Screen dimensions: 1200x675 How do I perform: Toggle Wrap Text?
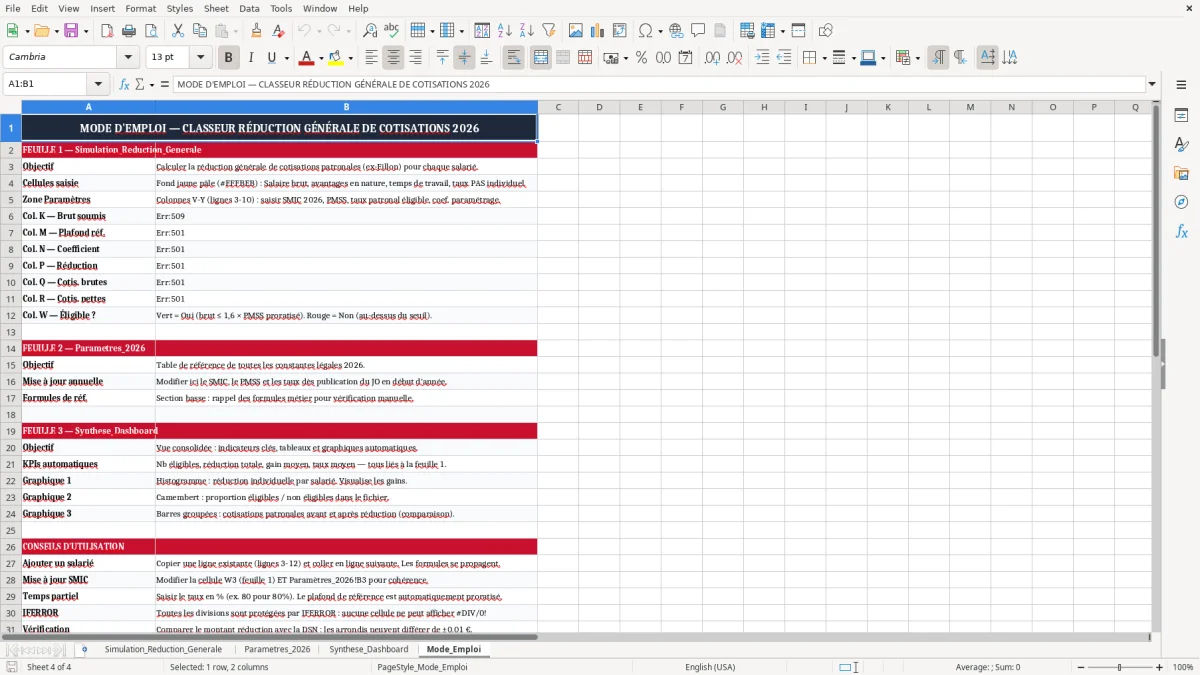(x=514, y=58)
